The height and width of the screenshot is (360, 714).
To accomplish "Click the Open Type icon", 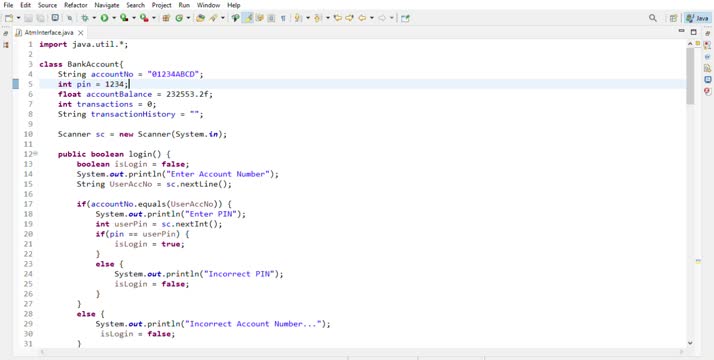I will point(199,18).
